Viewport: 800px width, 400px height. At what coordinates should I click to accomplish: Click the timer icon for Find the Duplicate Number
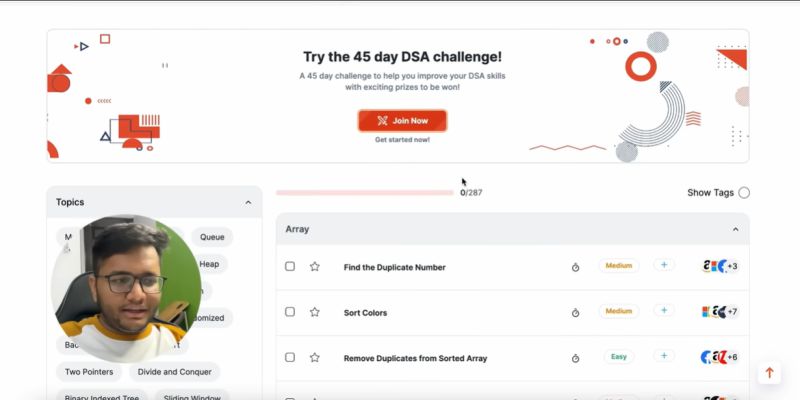(x=576, y=267)
